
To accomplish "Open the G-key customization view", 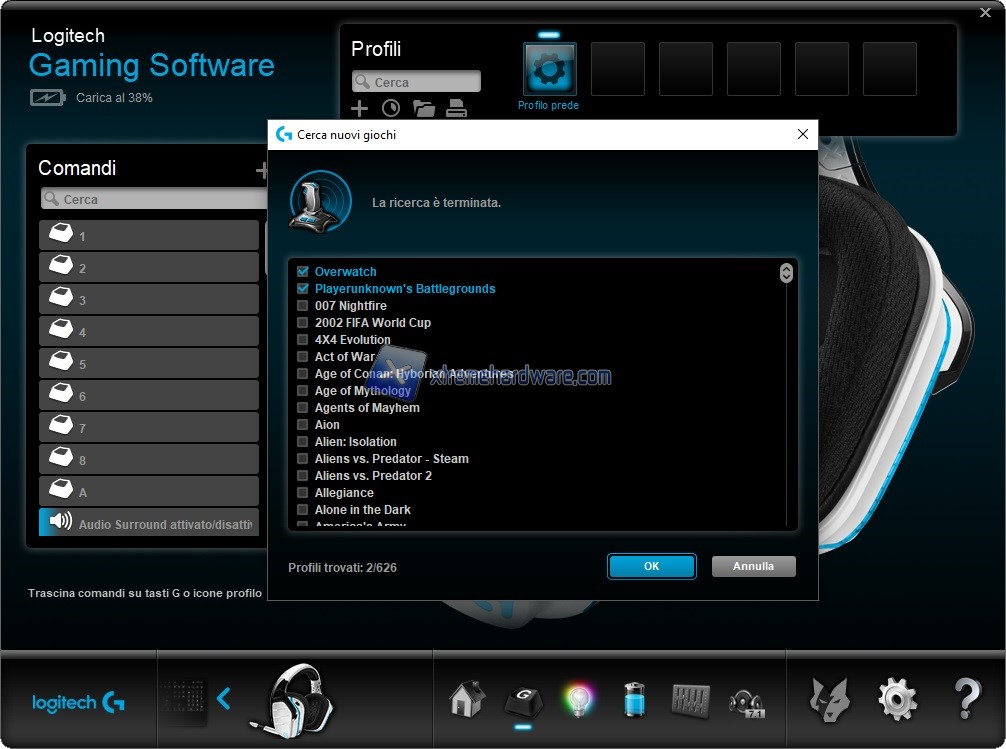I will click(522, 699).
